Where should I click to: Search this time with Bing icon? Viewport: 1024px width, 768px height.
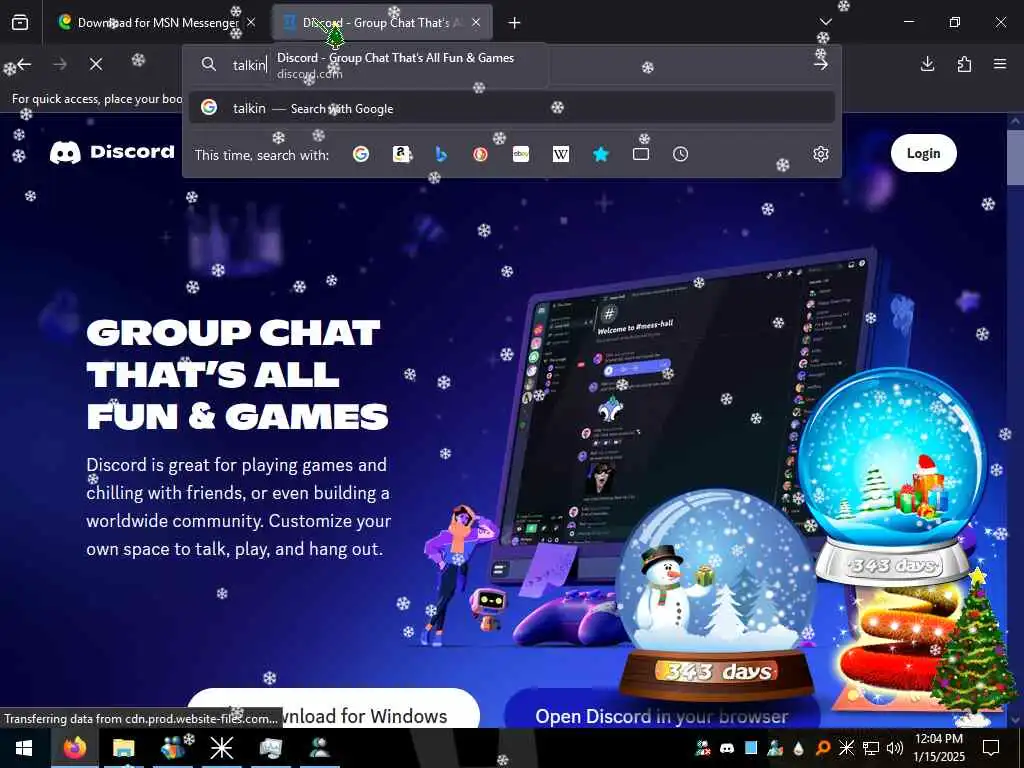[441, 154]
